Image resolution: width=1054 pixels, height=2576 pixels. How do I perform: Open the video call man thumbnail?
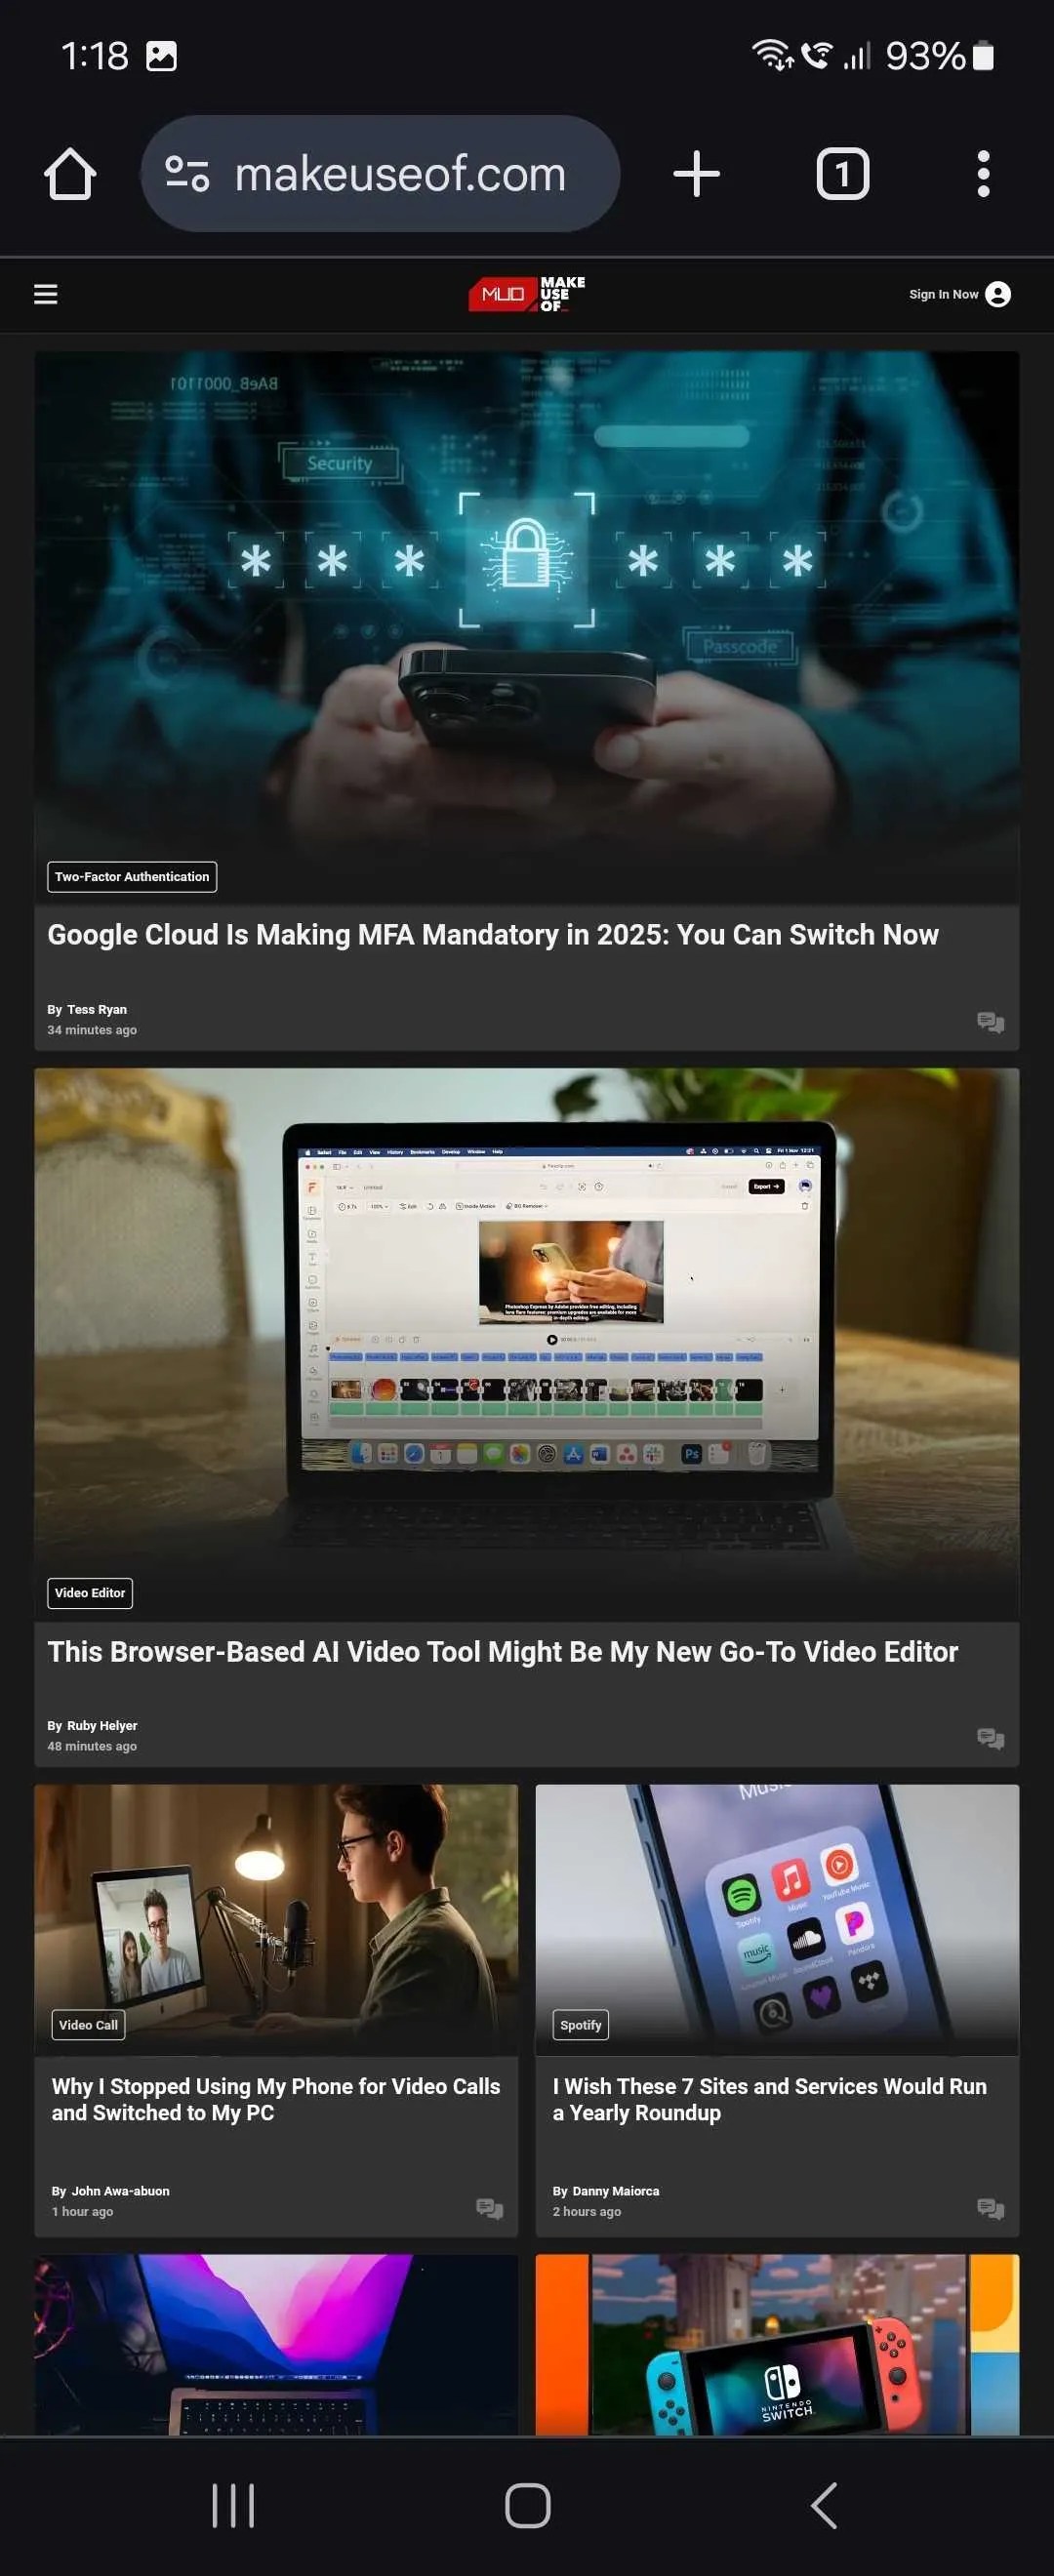point(276,1920)
